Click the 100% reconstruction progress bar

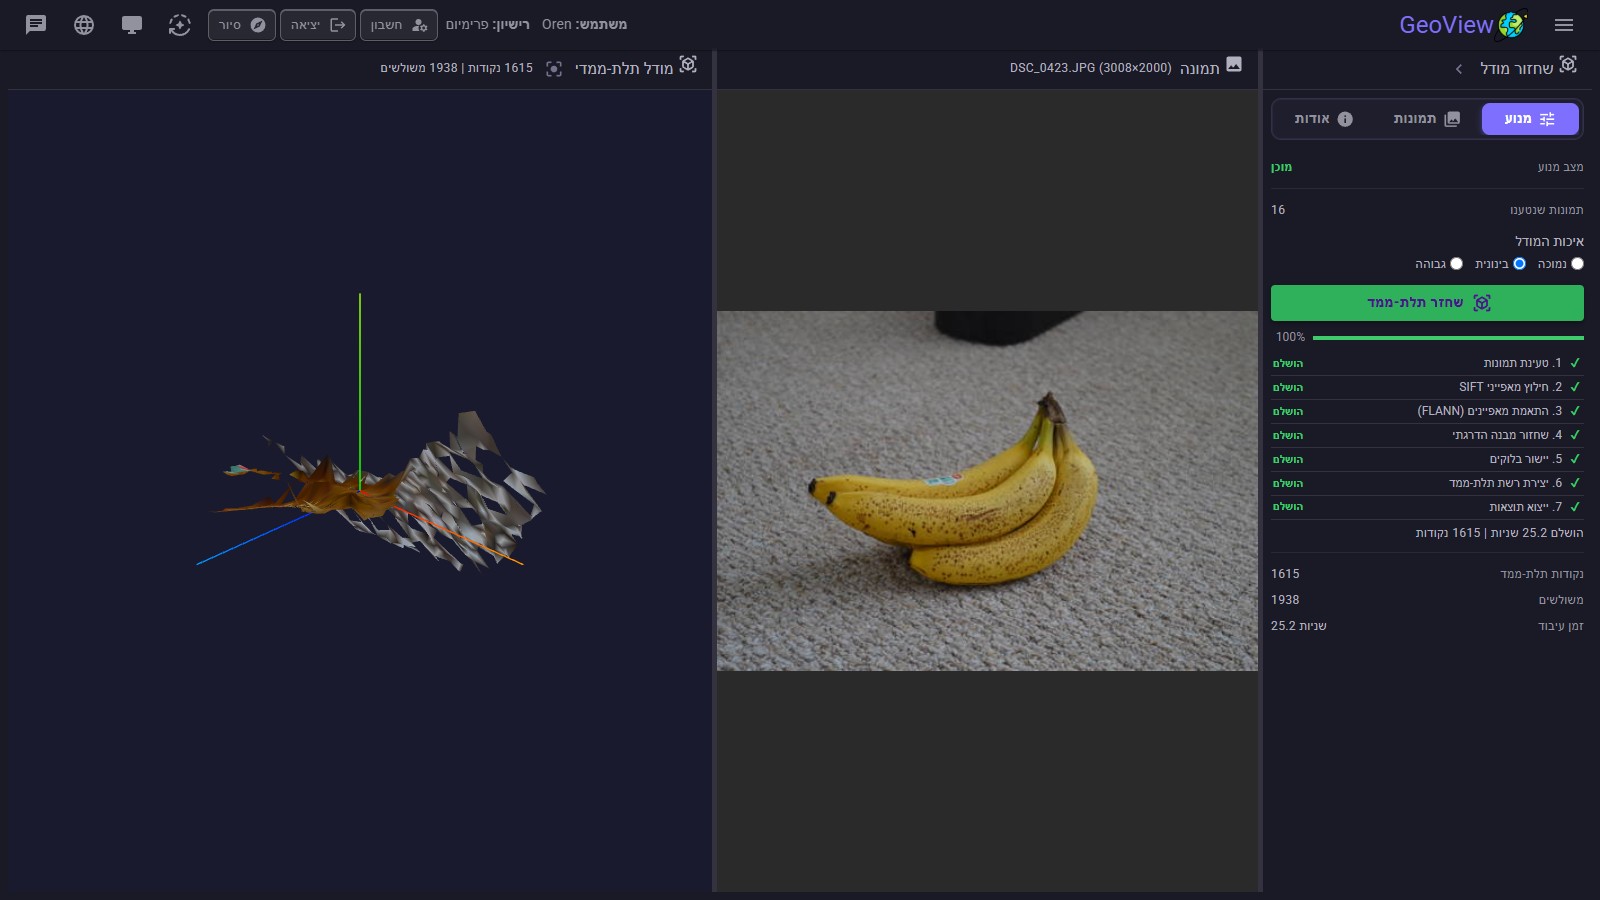coord(1448,338)
